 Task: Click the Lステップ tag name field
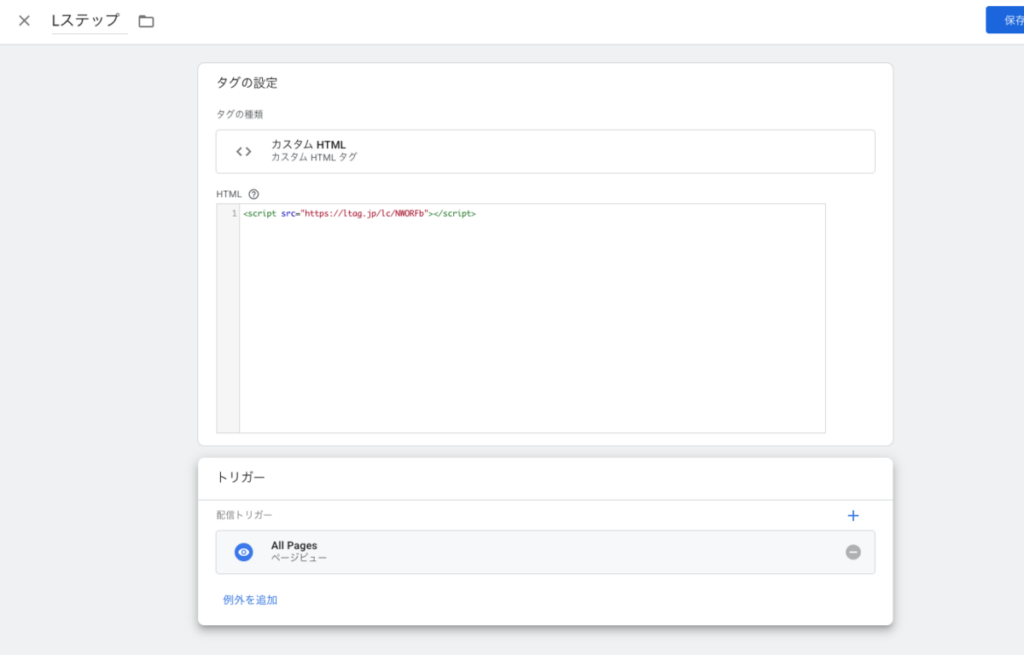tap(88, 21)
